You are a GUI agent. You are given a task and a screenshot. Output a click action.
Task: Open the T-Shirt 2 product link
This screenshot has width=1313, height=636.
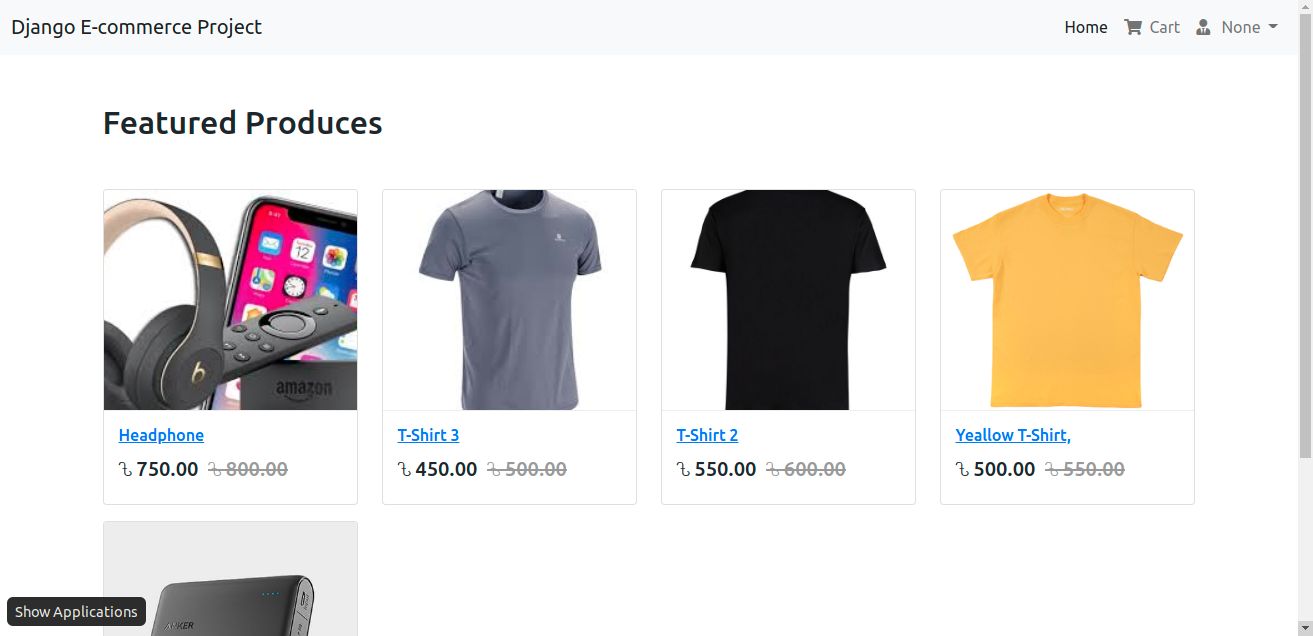(707, 435)
